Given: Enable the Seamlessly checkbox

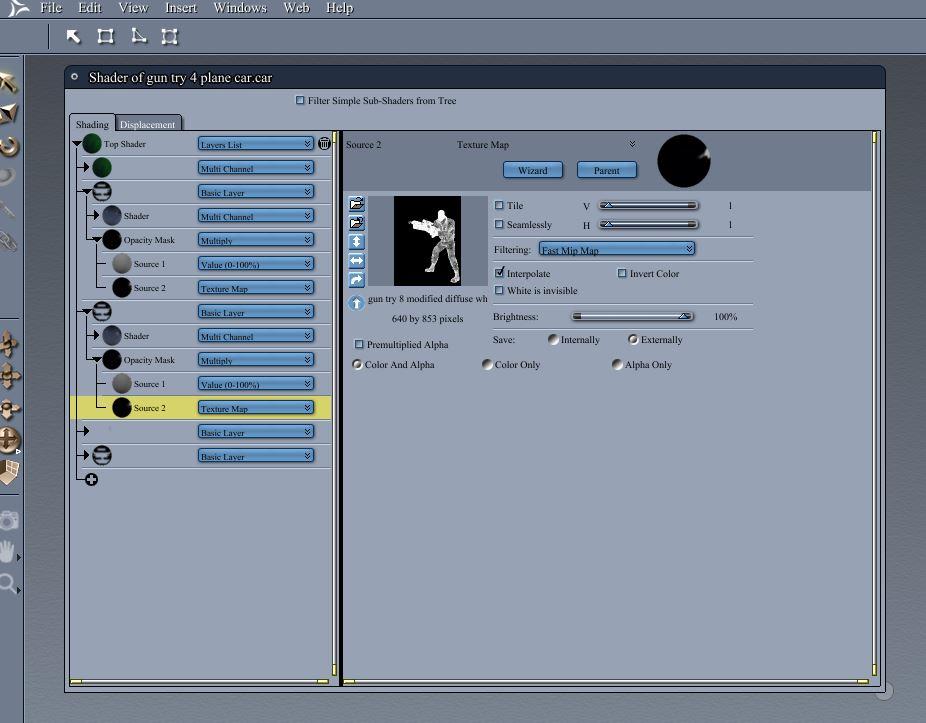Looking at the screenshot, I should pyautogui.click(x=499, y=224).
